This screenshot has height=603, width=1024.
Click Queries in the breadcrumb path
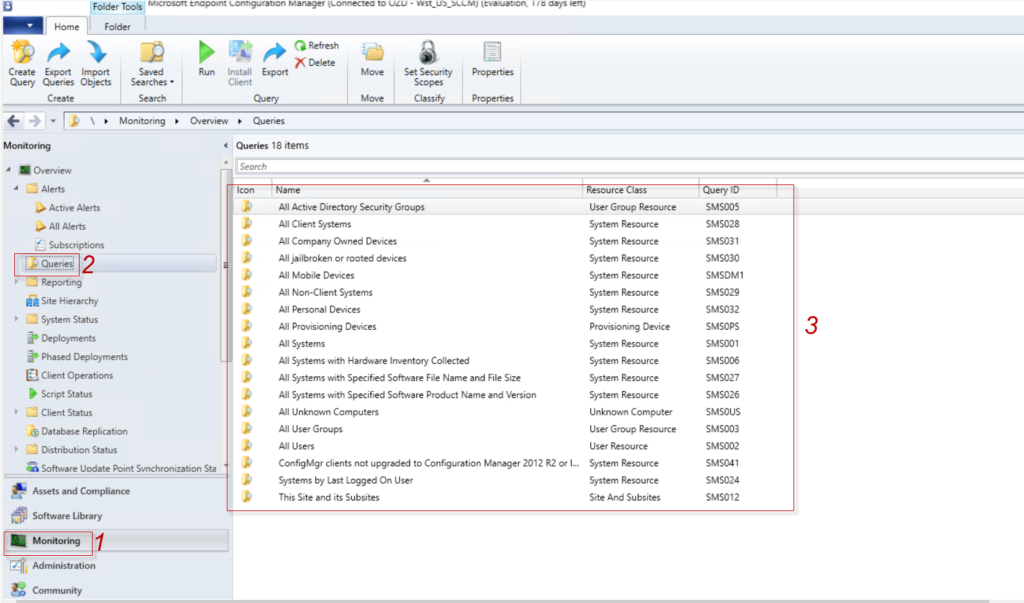[x=268, y=121]
